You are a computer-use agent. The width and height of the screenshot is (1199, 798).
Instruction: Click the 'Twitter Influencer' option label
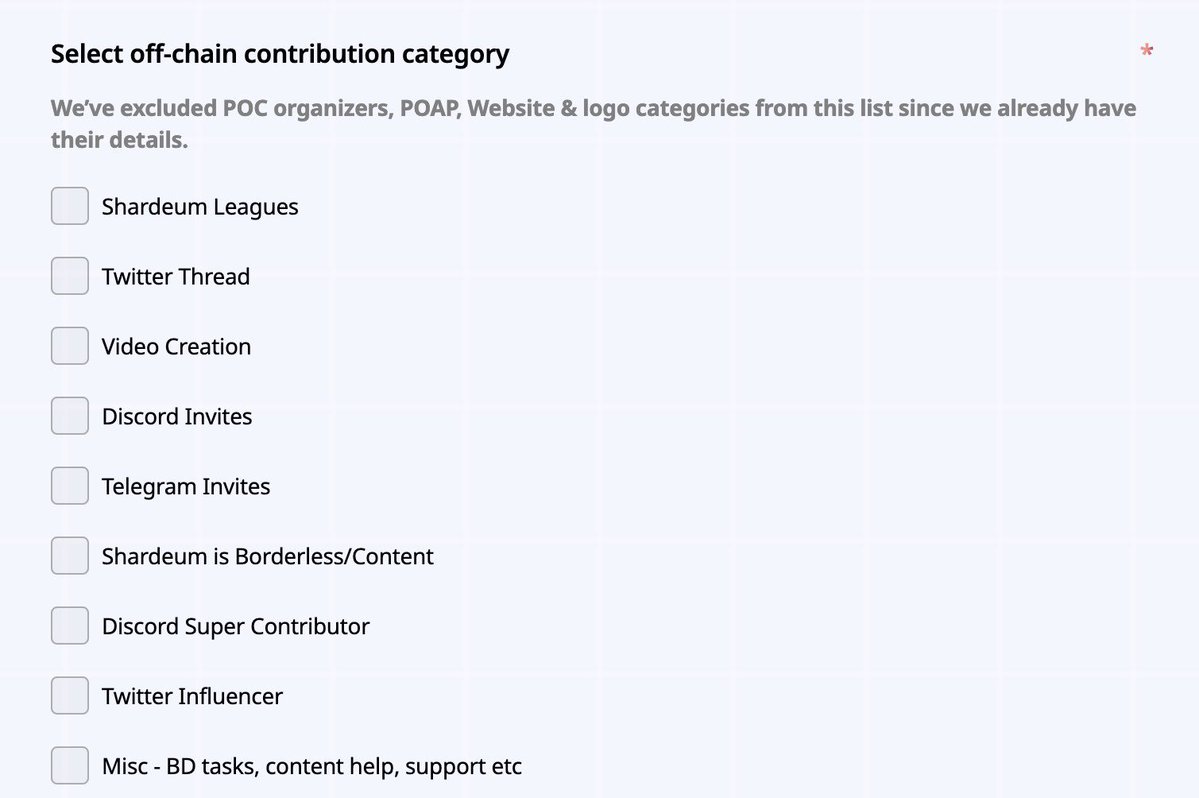(x=192, y=696)
